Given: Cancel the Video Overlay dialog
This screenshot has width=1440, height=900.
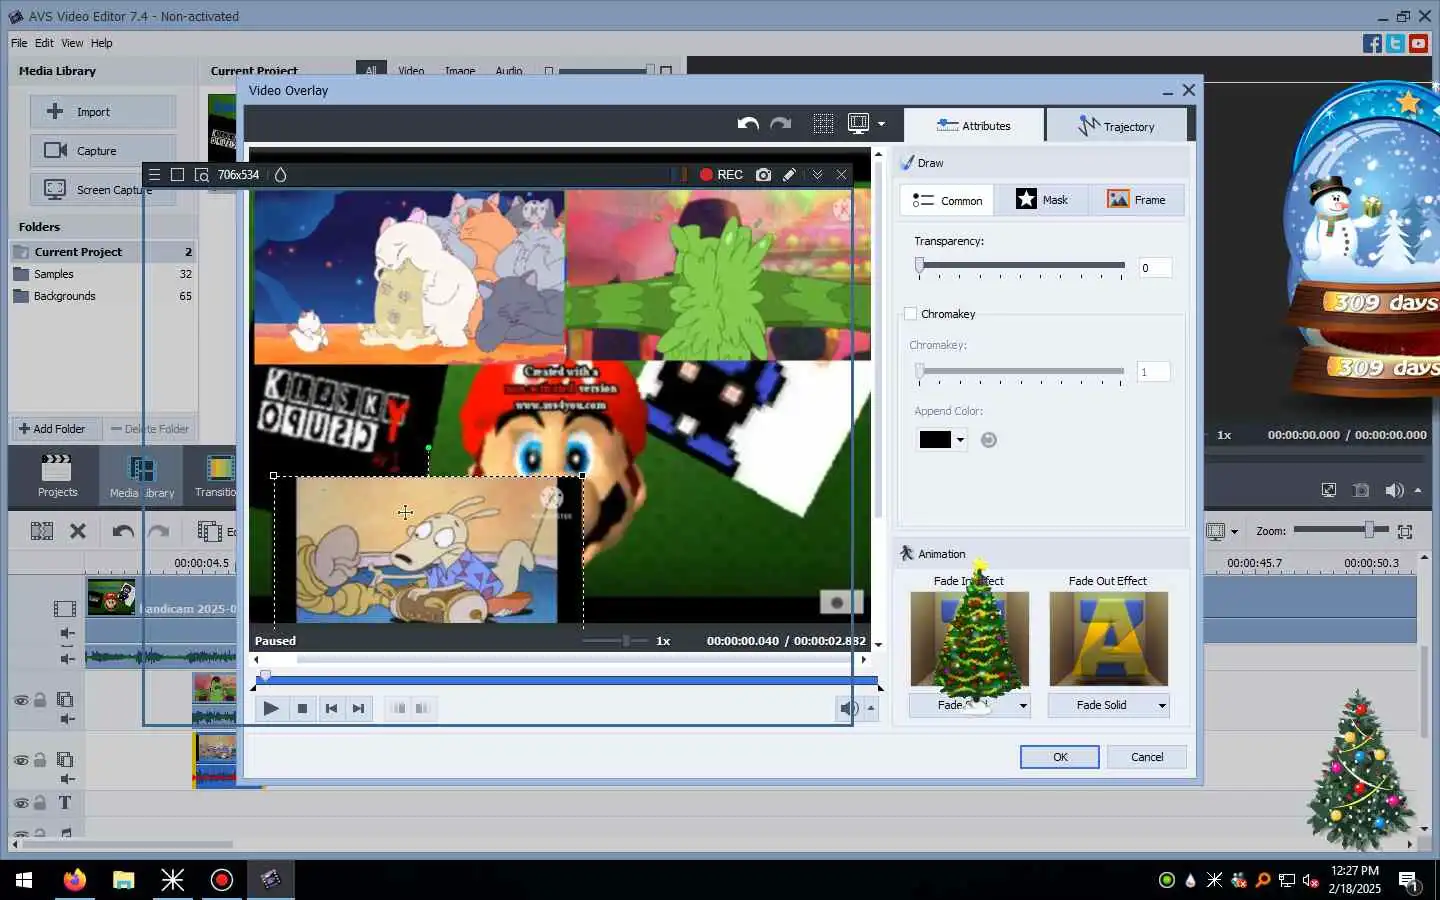Looking at the screenshot, I should tap(1147, 757).
